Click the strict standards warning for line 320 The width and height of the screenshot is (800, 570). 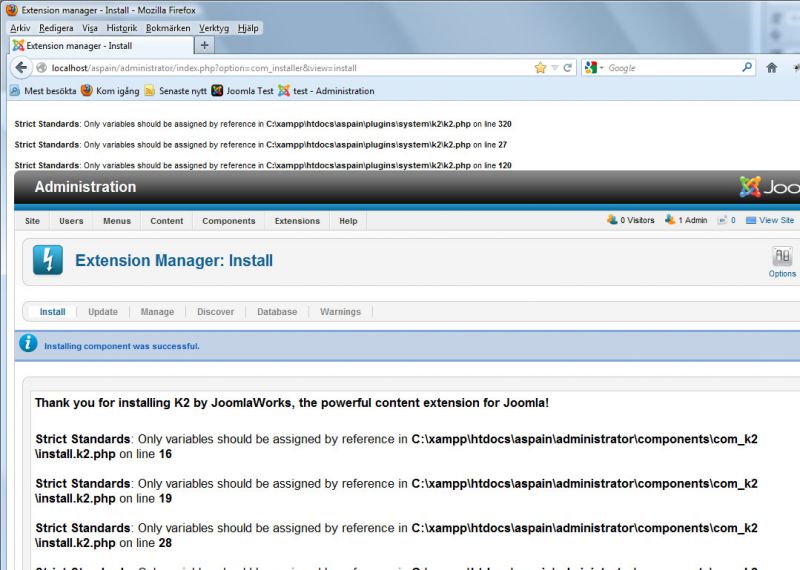tap(263, 124)
